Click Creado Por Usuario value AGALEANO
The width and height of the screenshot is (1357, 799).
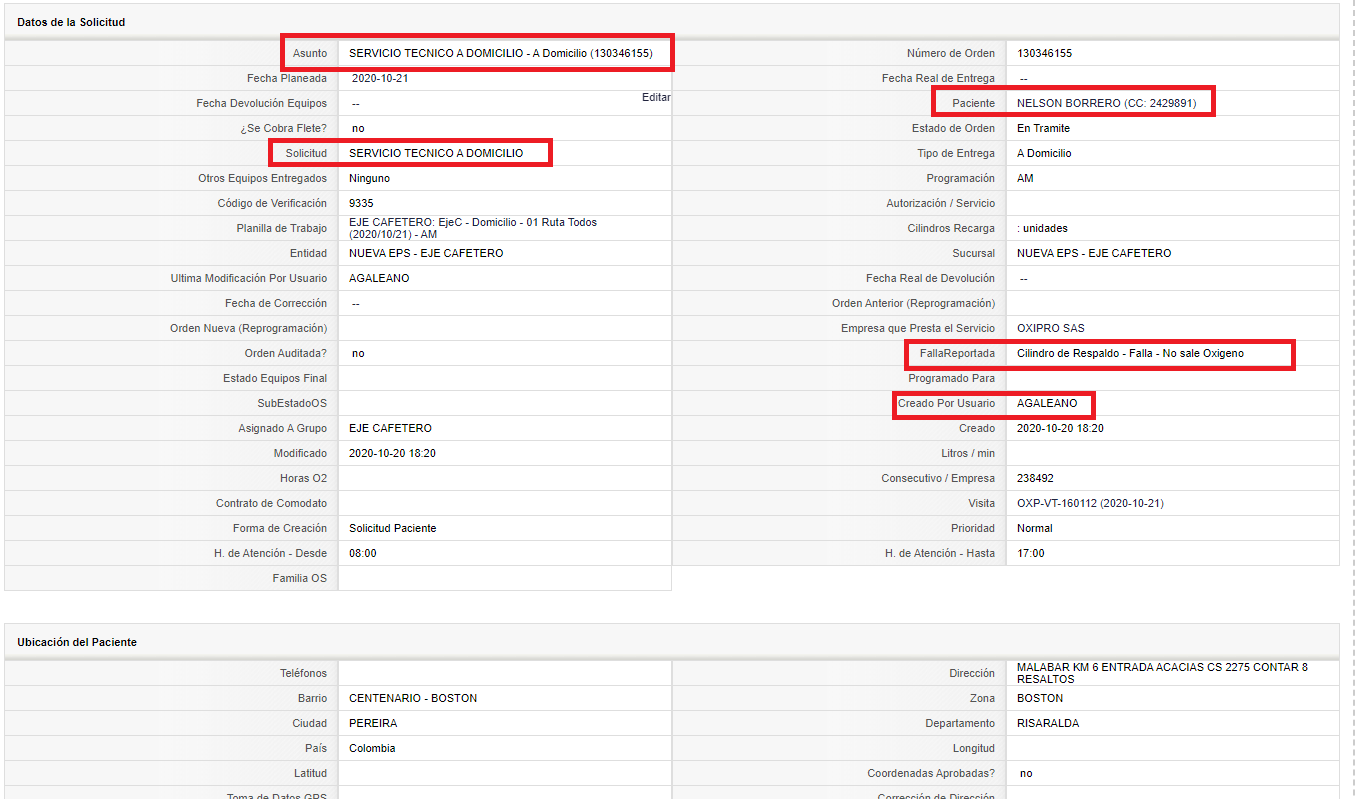pyautogui.click(x=1047, y=403)
